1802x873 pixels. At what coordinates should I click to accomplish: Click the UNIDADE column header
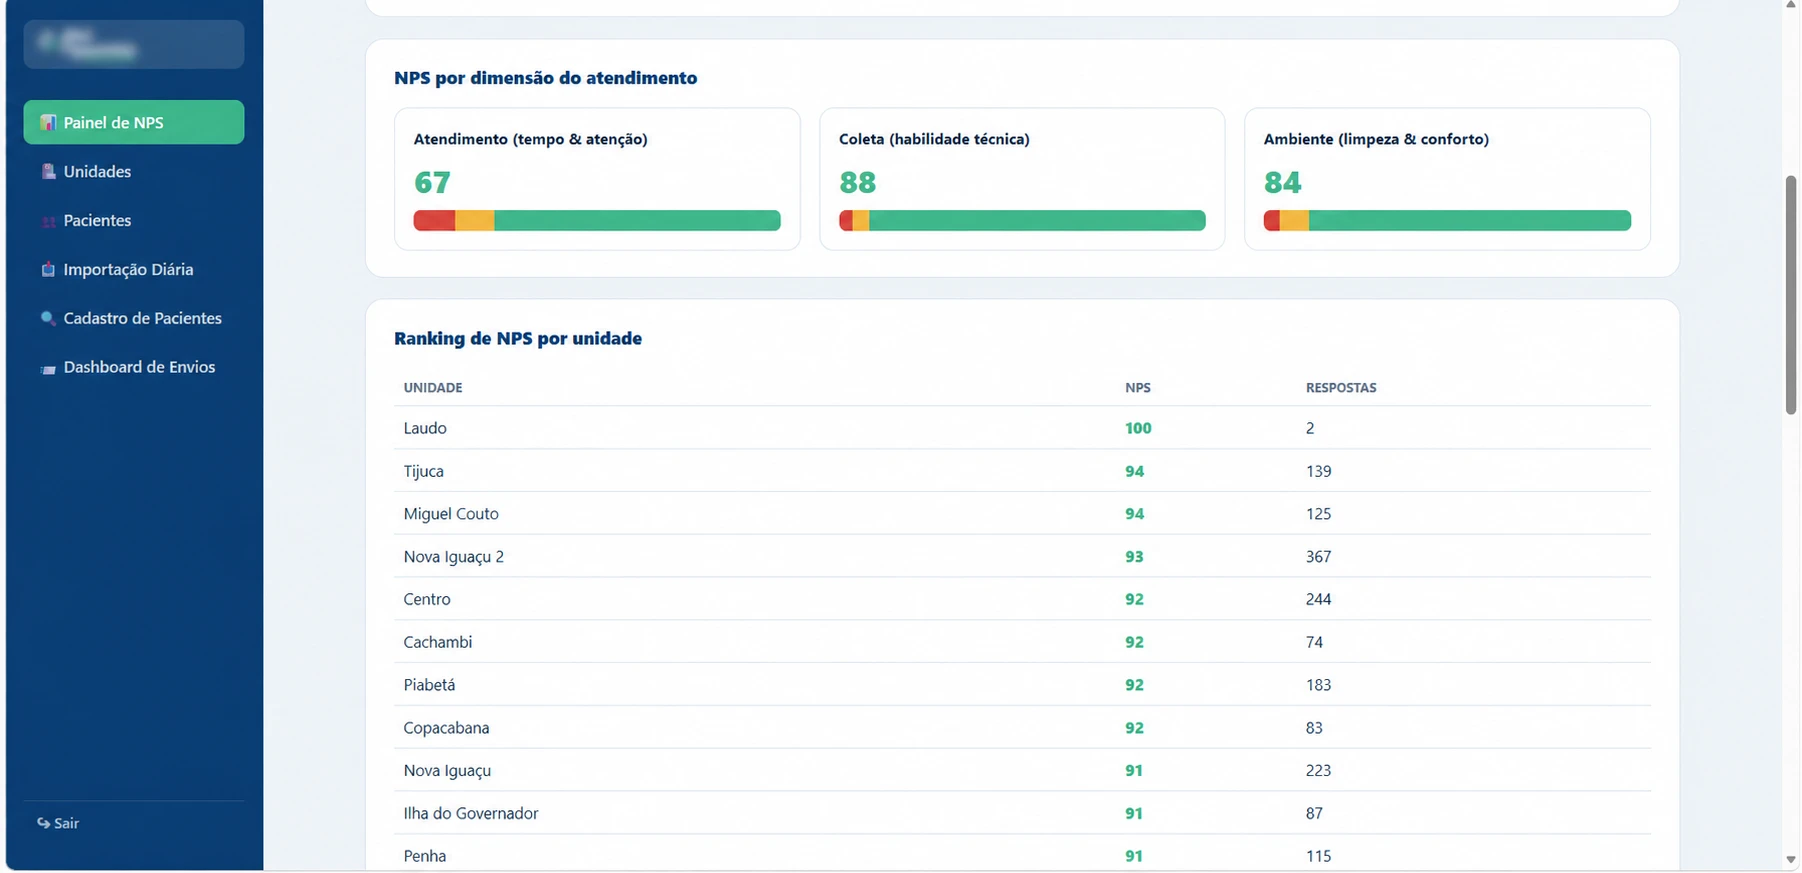pyautogui.click(x=433, y=388)
